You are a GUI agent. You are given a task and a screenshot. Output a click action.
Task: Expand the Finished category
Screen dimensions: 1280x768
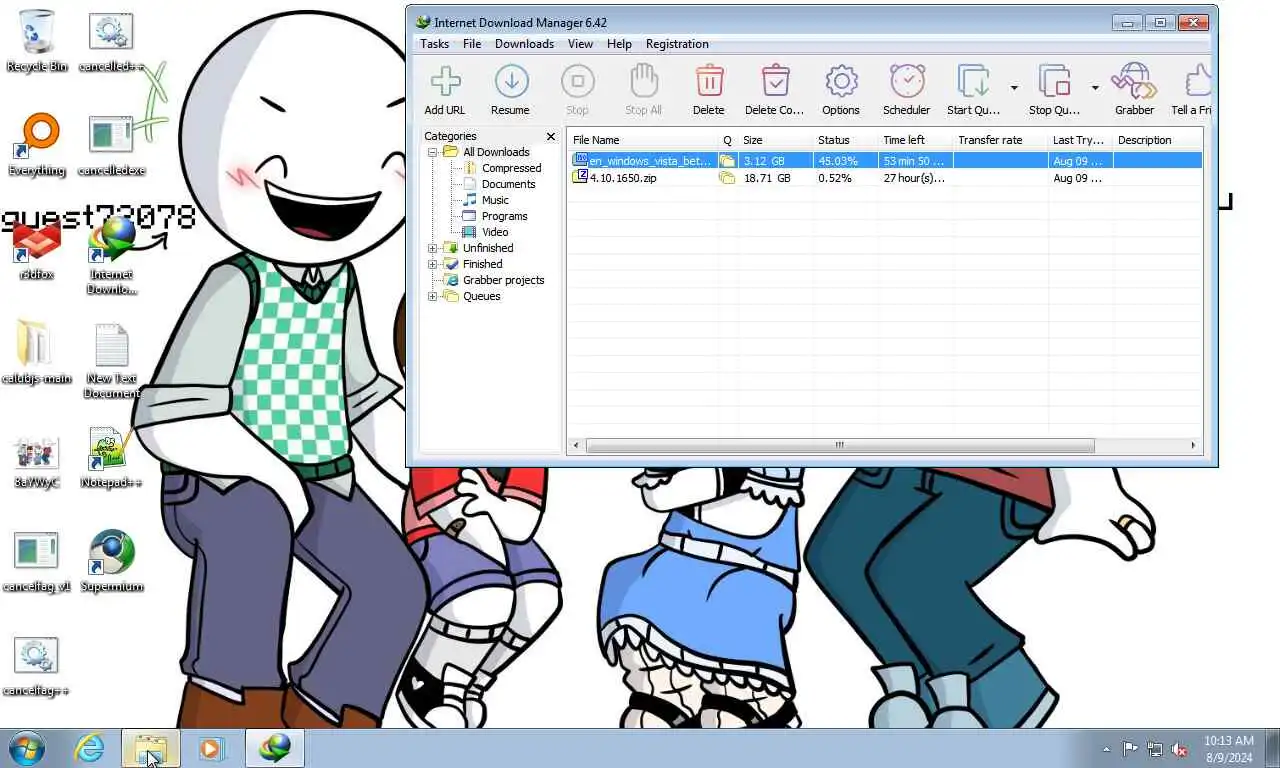click(433, 264)
